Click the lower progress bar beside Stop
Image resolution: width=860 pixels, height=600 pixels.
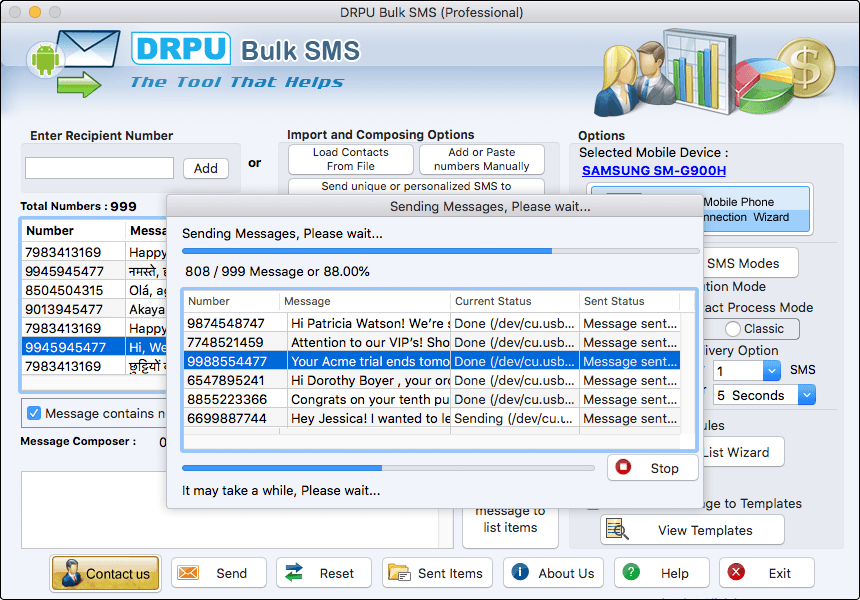point(388,468)
